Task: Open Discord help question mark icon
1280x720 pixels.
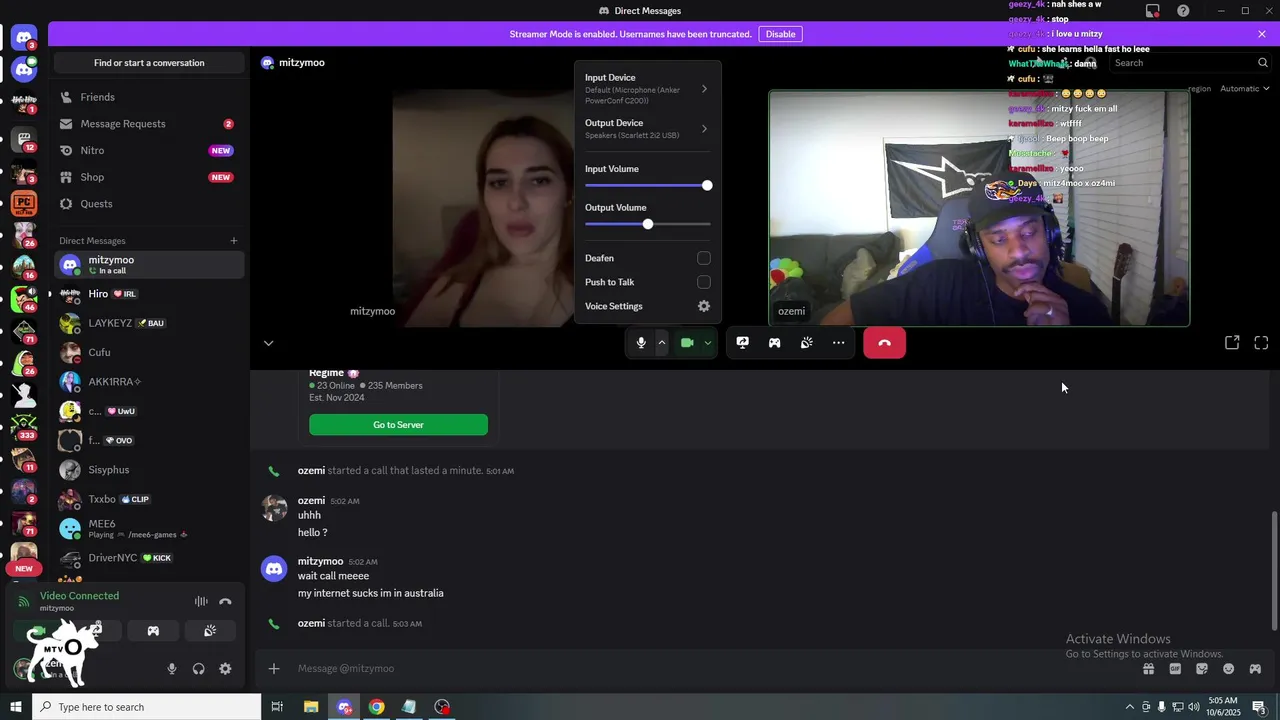Action: [1183, 11]
